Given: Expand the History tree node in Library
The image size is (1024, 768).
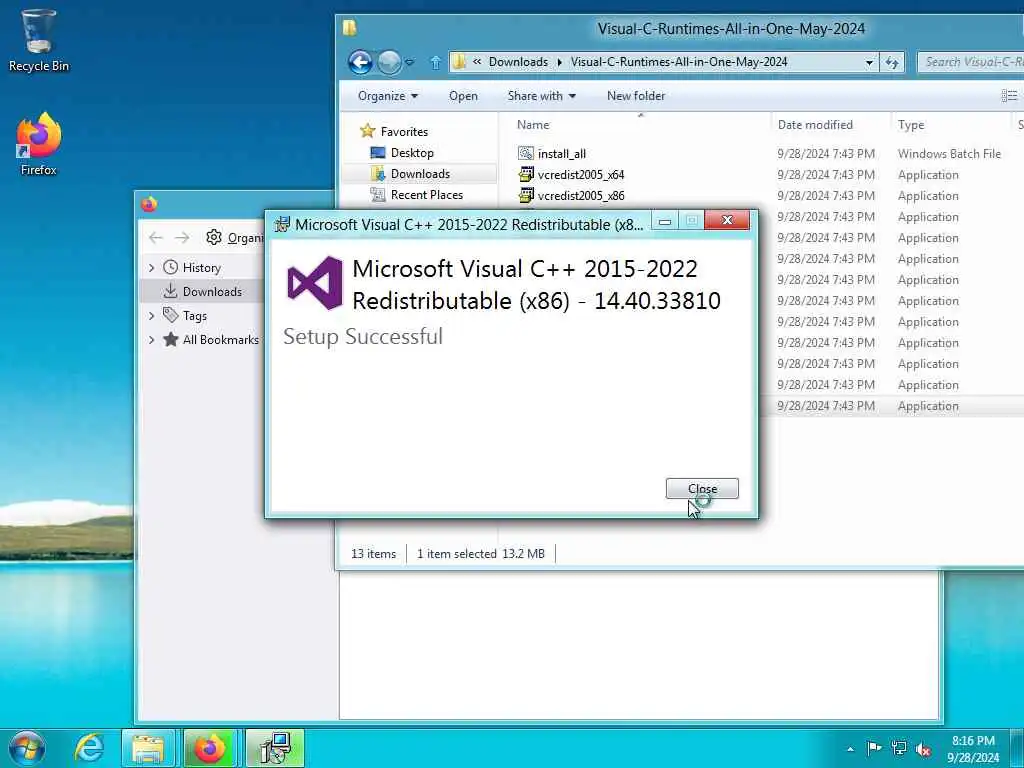Looking at the screenshot, I should click(152, 268).
